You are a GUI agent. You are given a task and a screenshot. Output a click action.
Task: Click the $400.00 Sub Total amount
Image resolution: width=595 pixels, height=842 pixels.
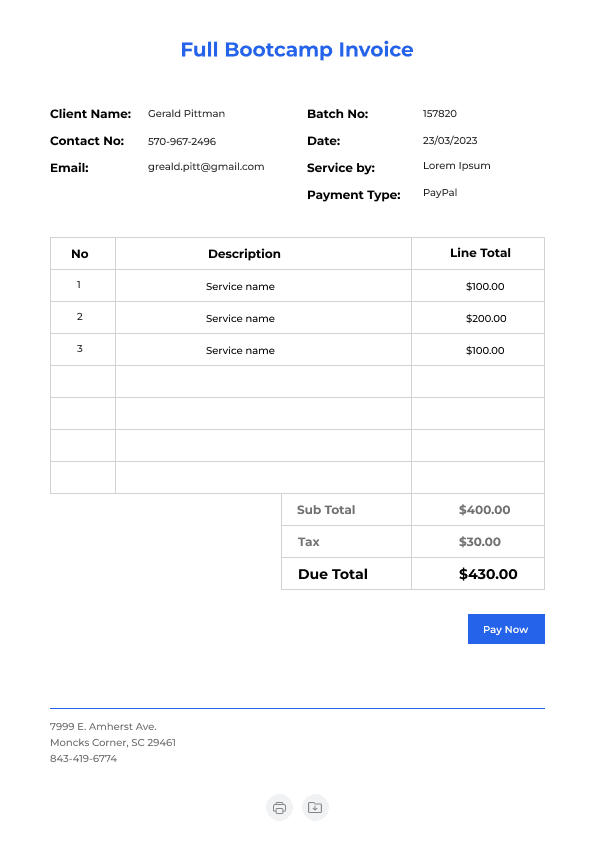coord(484,510)
